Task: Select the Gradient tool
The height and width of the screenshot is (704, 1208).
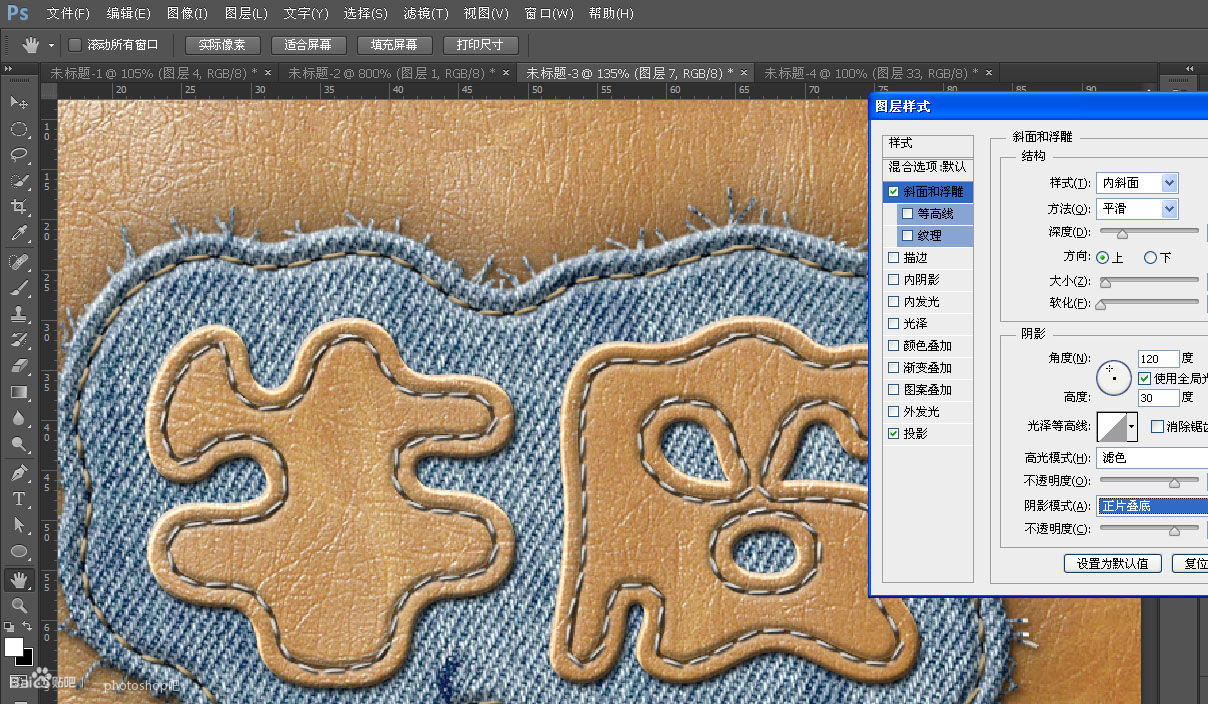Action: (x=18, y=393)
